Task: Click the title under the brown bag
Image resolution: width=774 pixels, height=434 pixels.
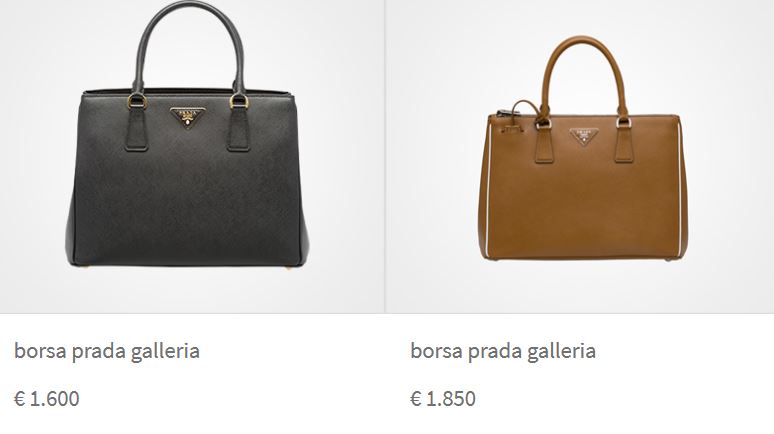Action: (503, 351)
